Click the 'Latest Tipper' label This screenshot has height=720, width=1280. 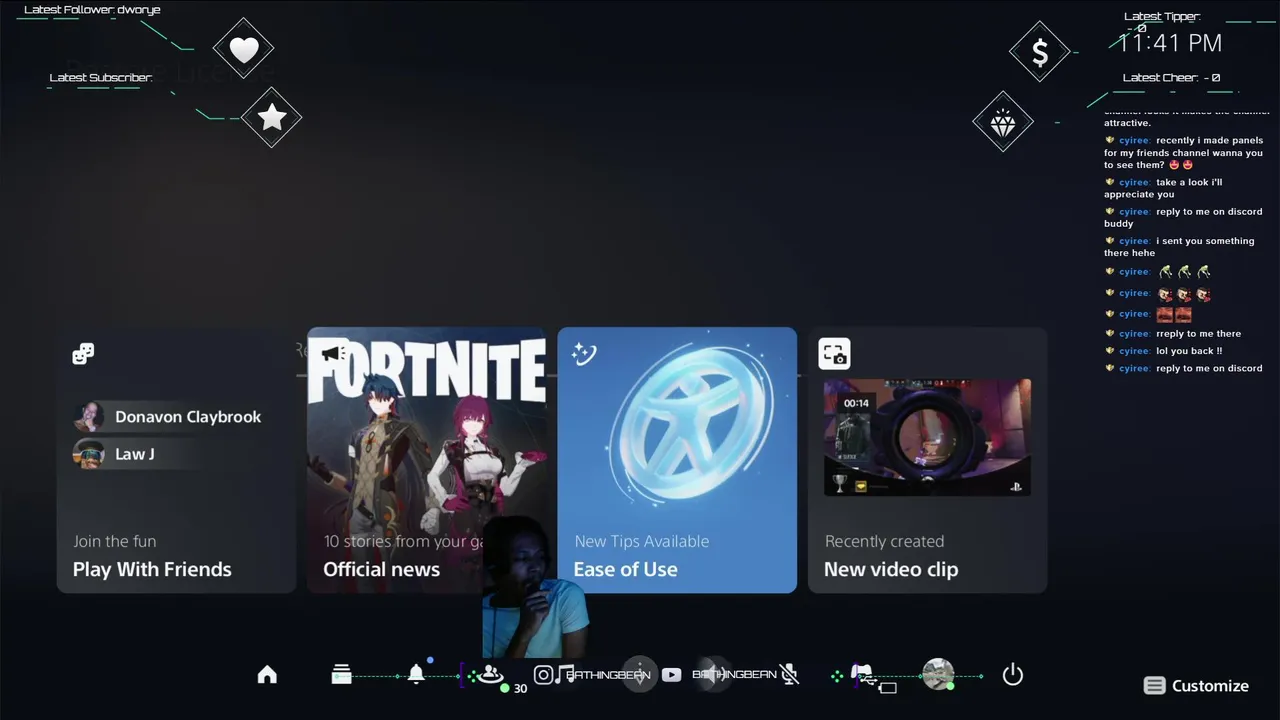point(1162,17)
